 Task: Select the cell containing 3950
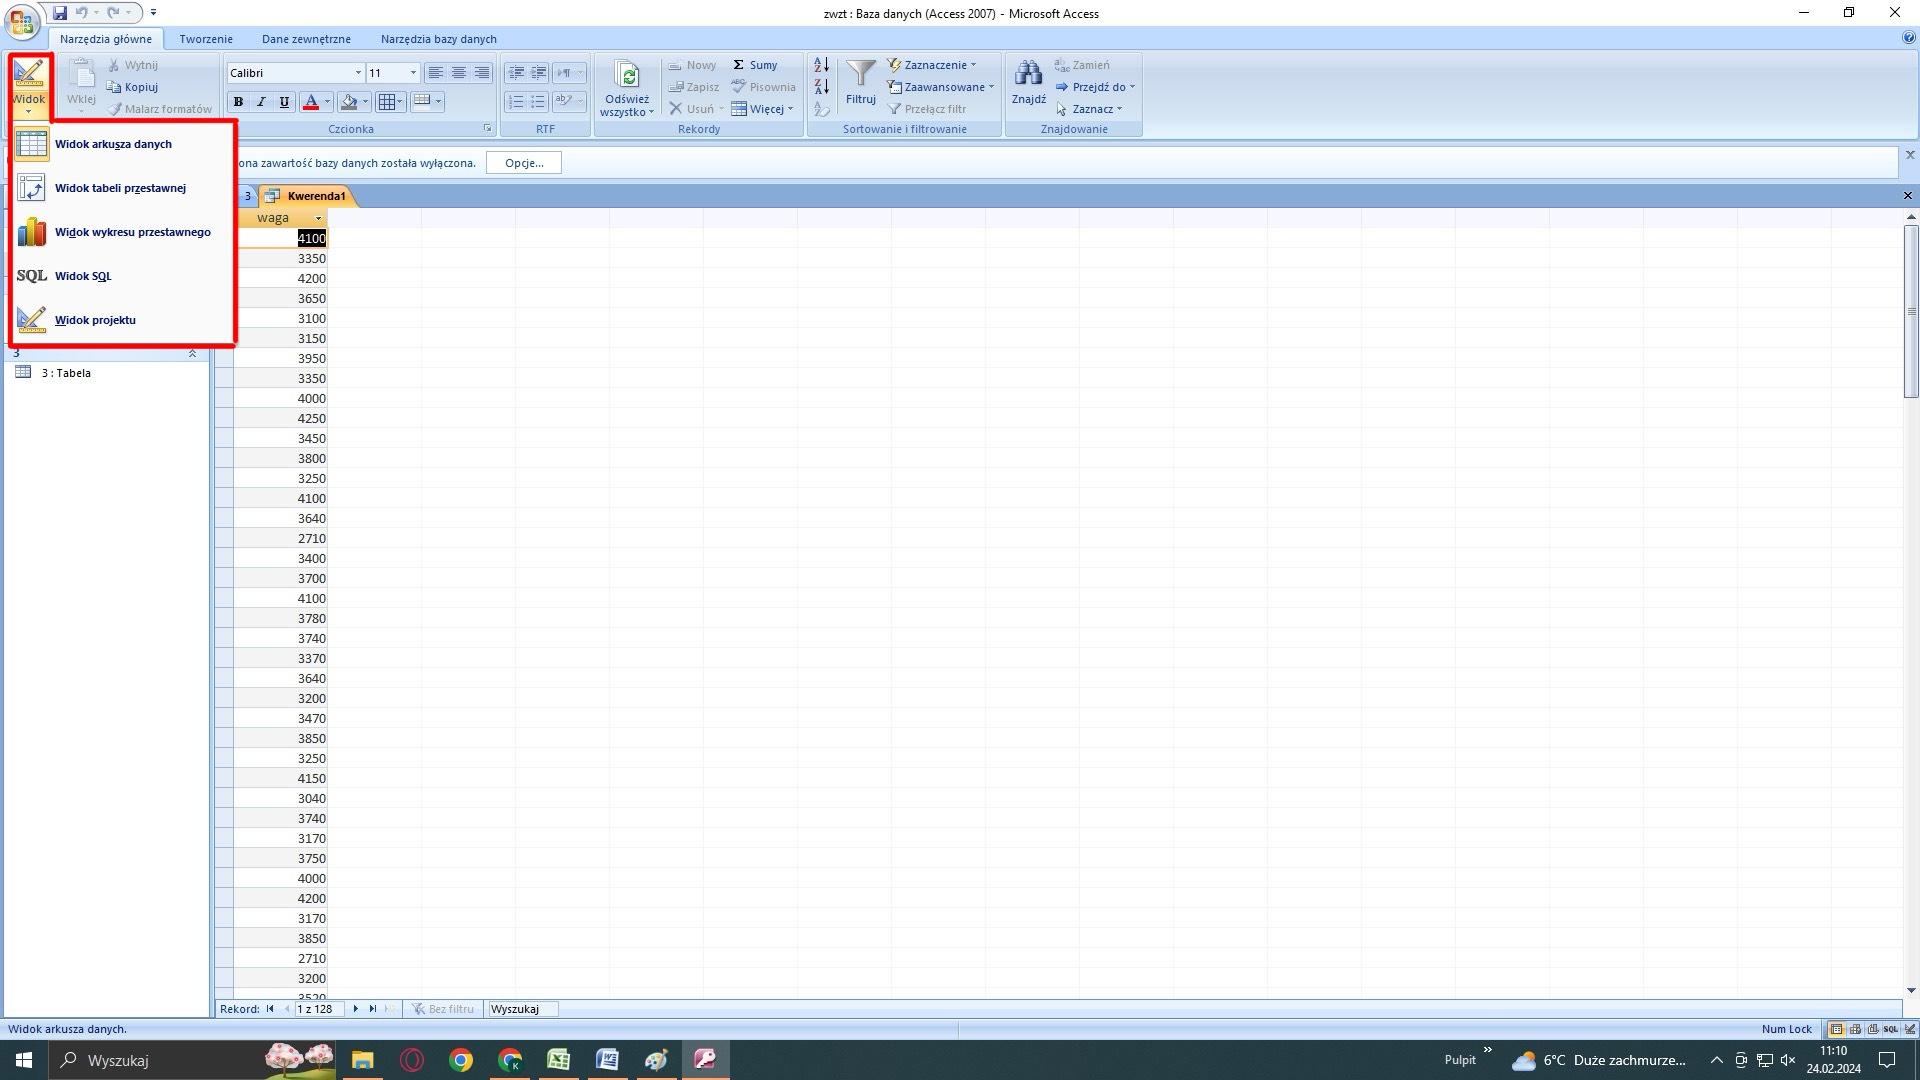click(281, 358)
